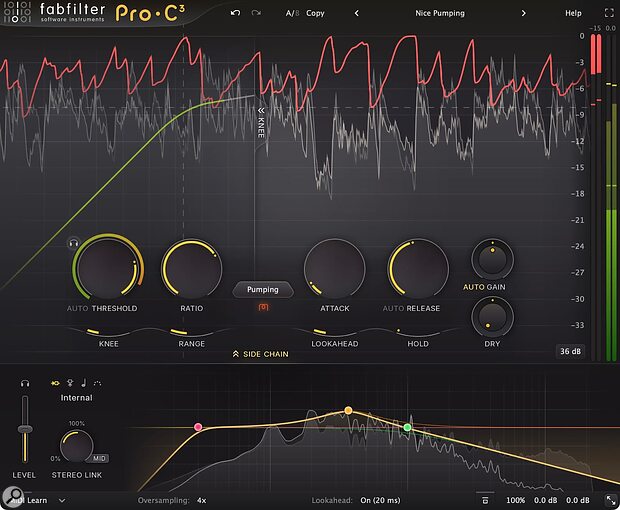
Task: Redo the last undone change
Action: (x=256, y=13)
